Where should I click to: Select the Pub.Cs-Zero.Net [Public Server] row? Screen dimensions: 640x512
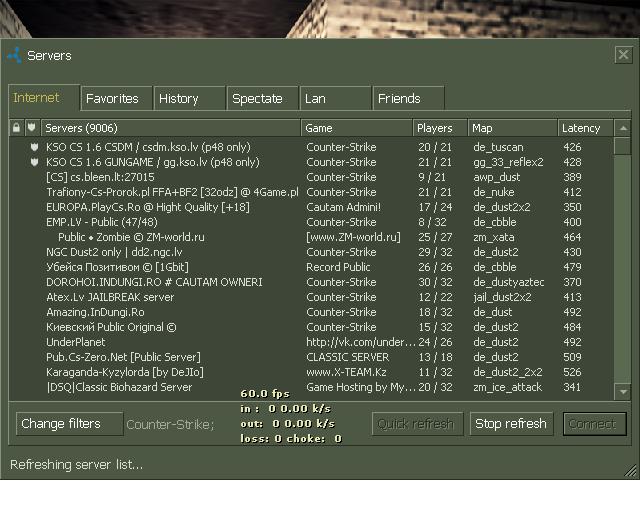[311, 357]
